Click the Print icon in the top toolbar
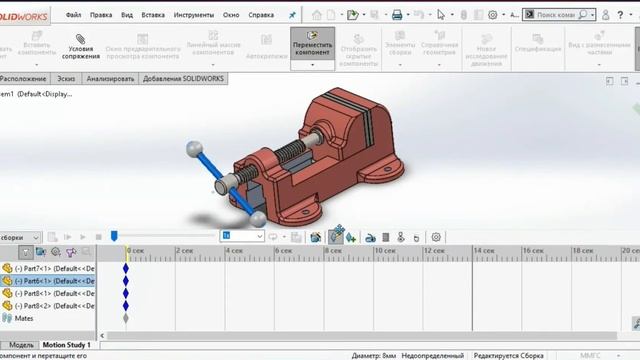The image size is (640, 360). tap(397, 15)
